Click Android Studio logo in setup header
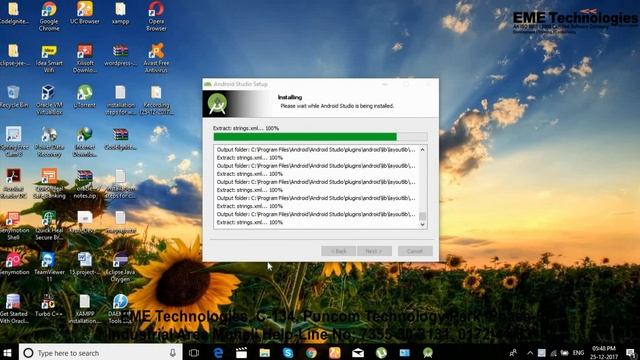The width and height of the screenshot is (640, 360). [x=217, y=104]
